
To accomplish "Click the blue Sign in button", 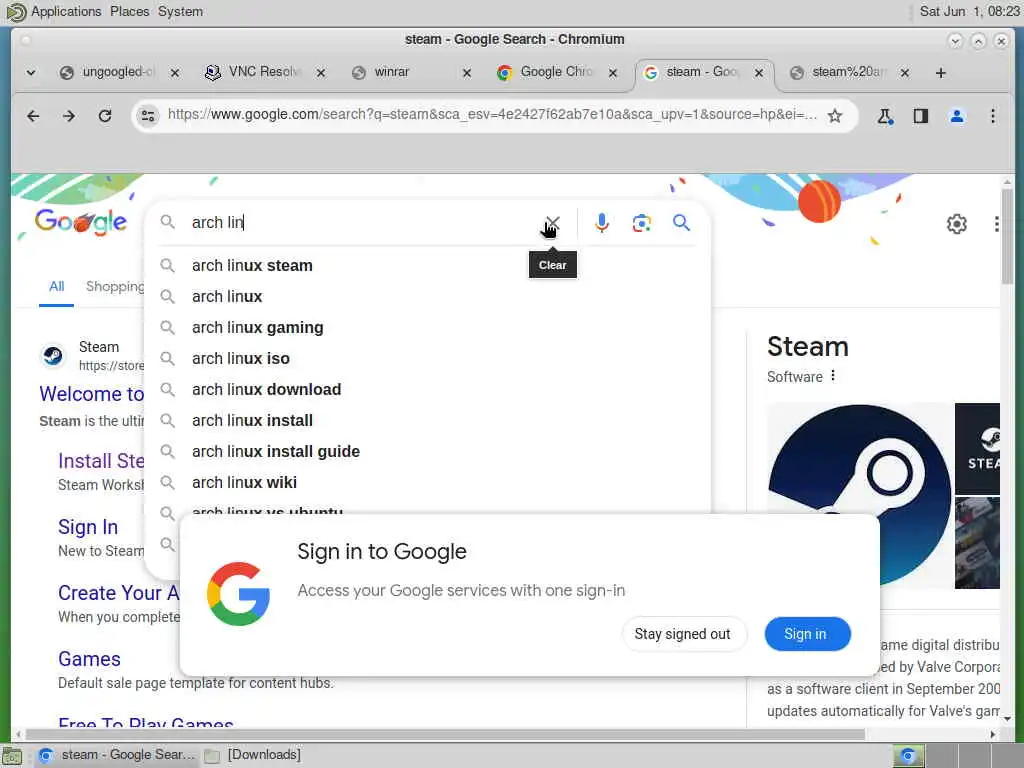I will 807,634.
